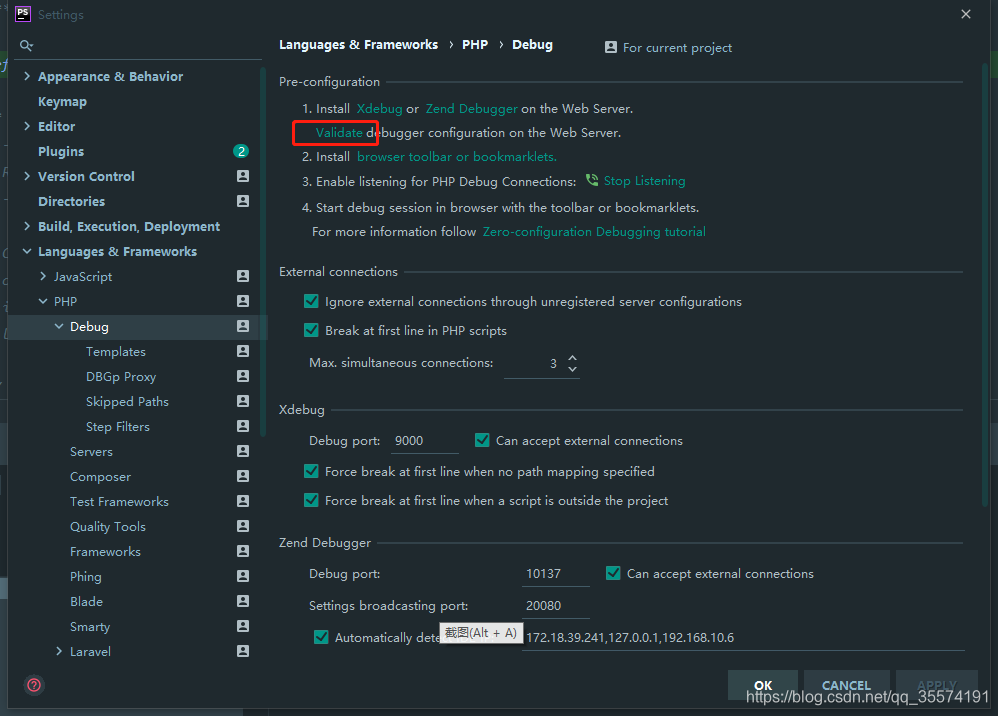
Task: Toggle Xdebug Can accept external connections
Action: pos(482,440)
